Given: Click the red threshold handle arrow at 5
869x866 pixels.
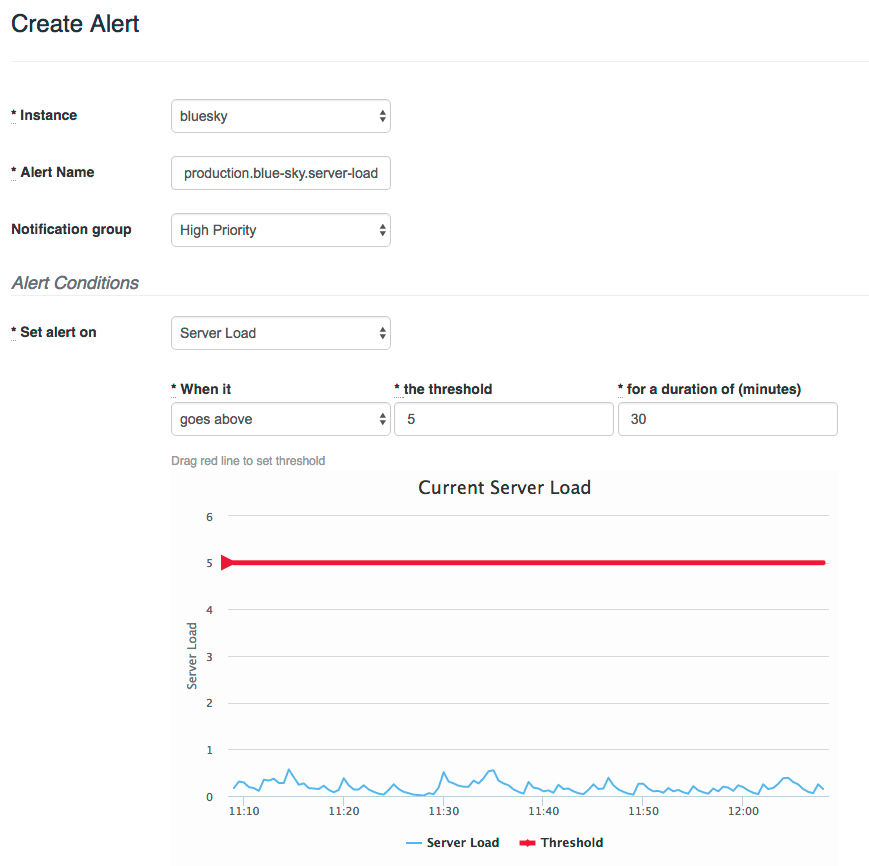Looking at the screenshot, I should point(226,563).
